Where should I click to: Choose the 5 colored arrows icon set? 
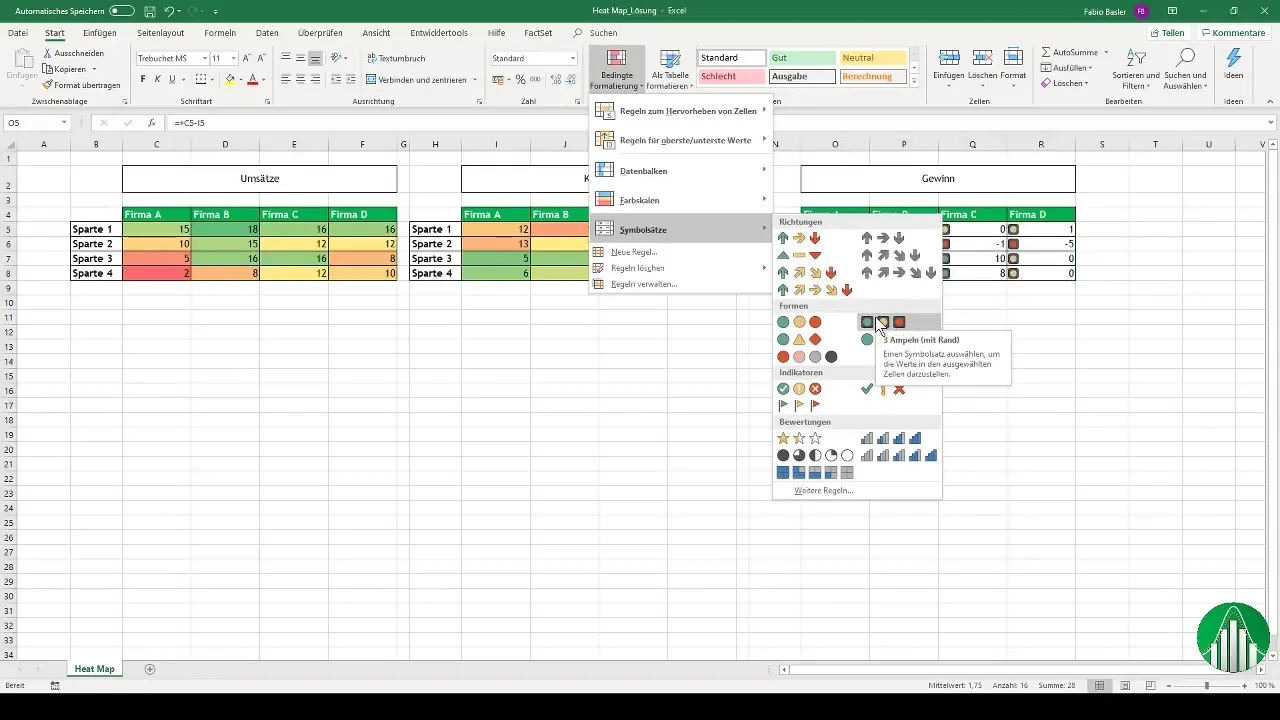(815, 290)
